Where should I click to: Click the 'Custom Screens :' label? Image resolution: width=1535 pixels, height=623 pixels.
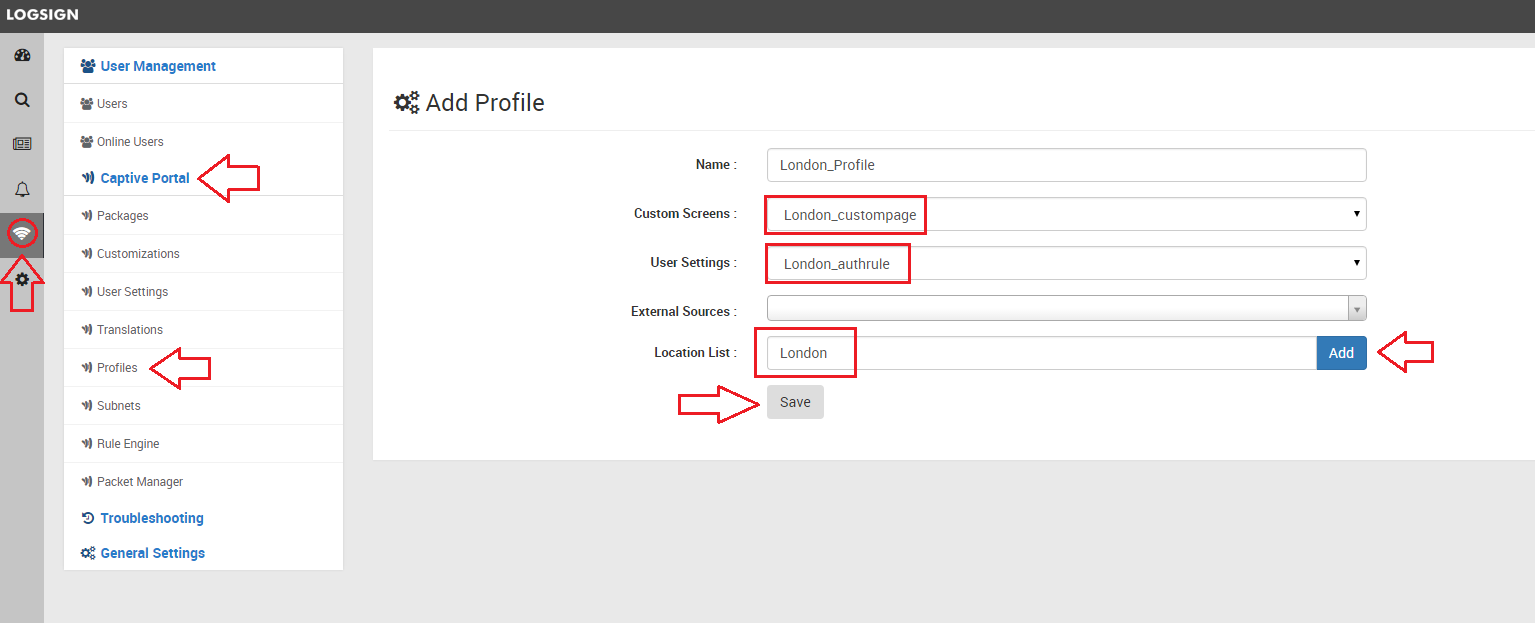pos(685,214)
